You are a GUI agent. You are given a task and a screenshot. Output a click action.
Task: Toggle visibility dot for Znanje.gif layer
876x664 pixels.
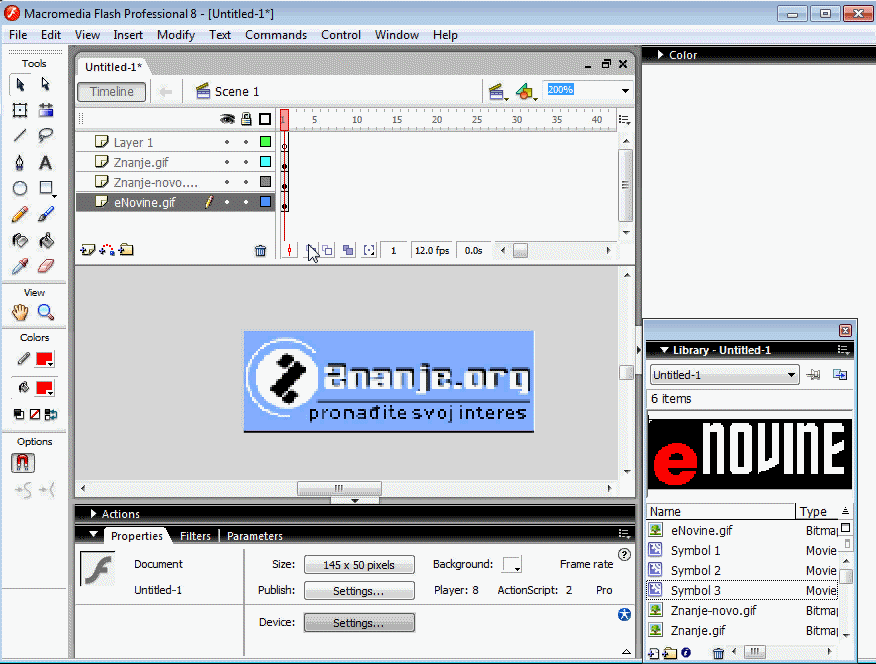point(227,163)
